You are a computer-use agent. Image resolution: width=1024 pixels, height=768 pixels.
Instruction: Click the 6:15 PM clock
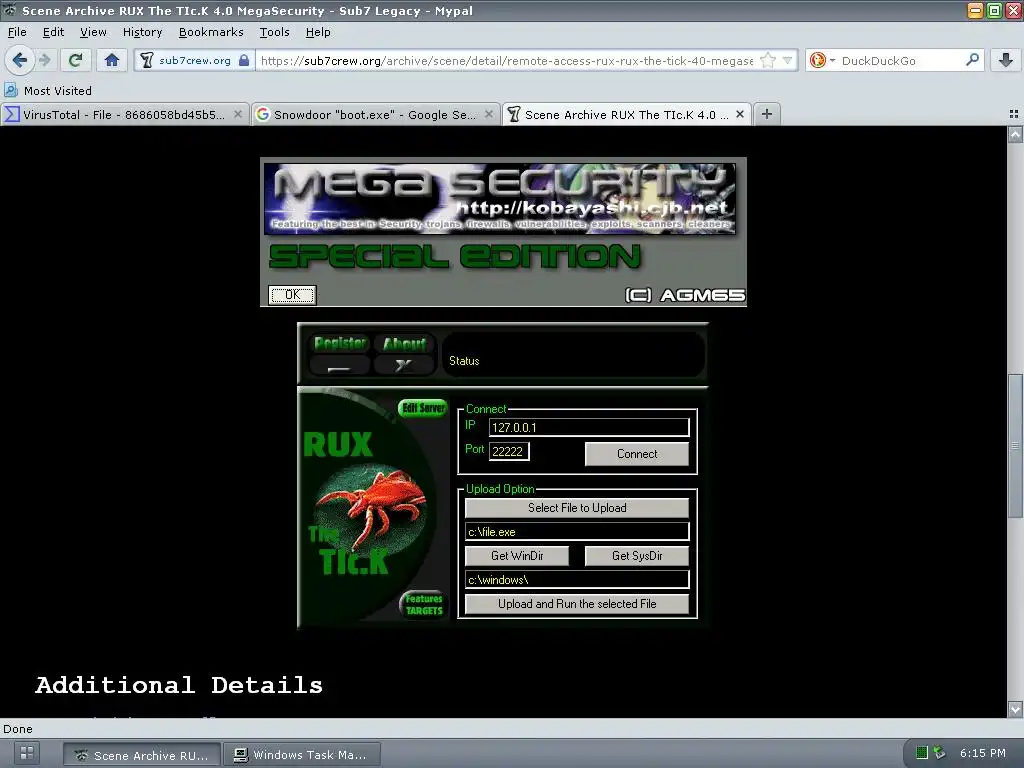(982, 753)
